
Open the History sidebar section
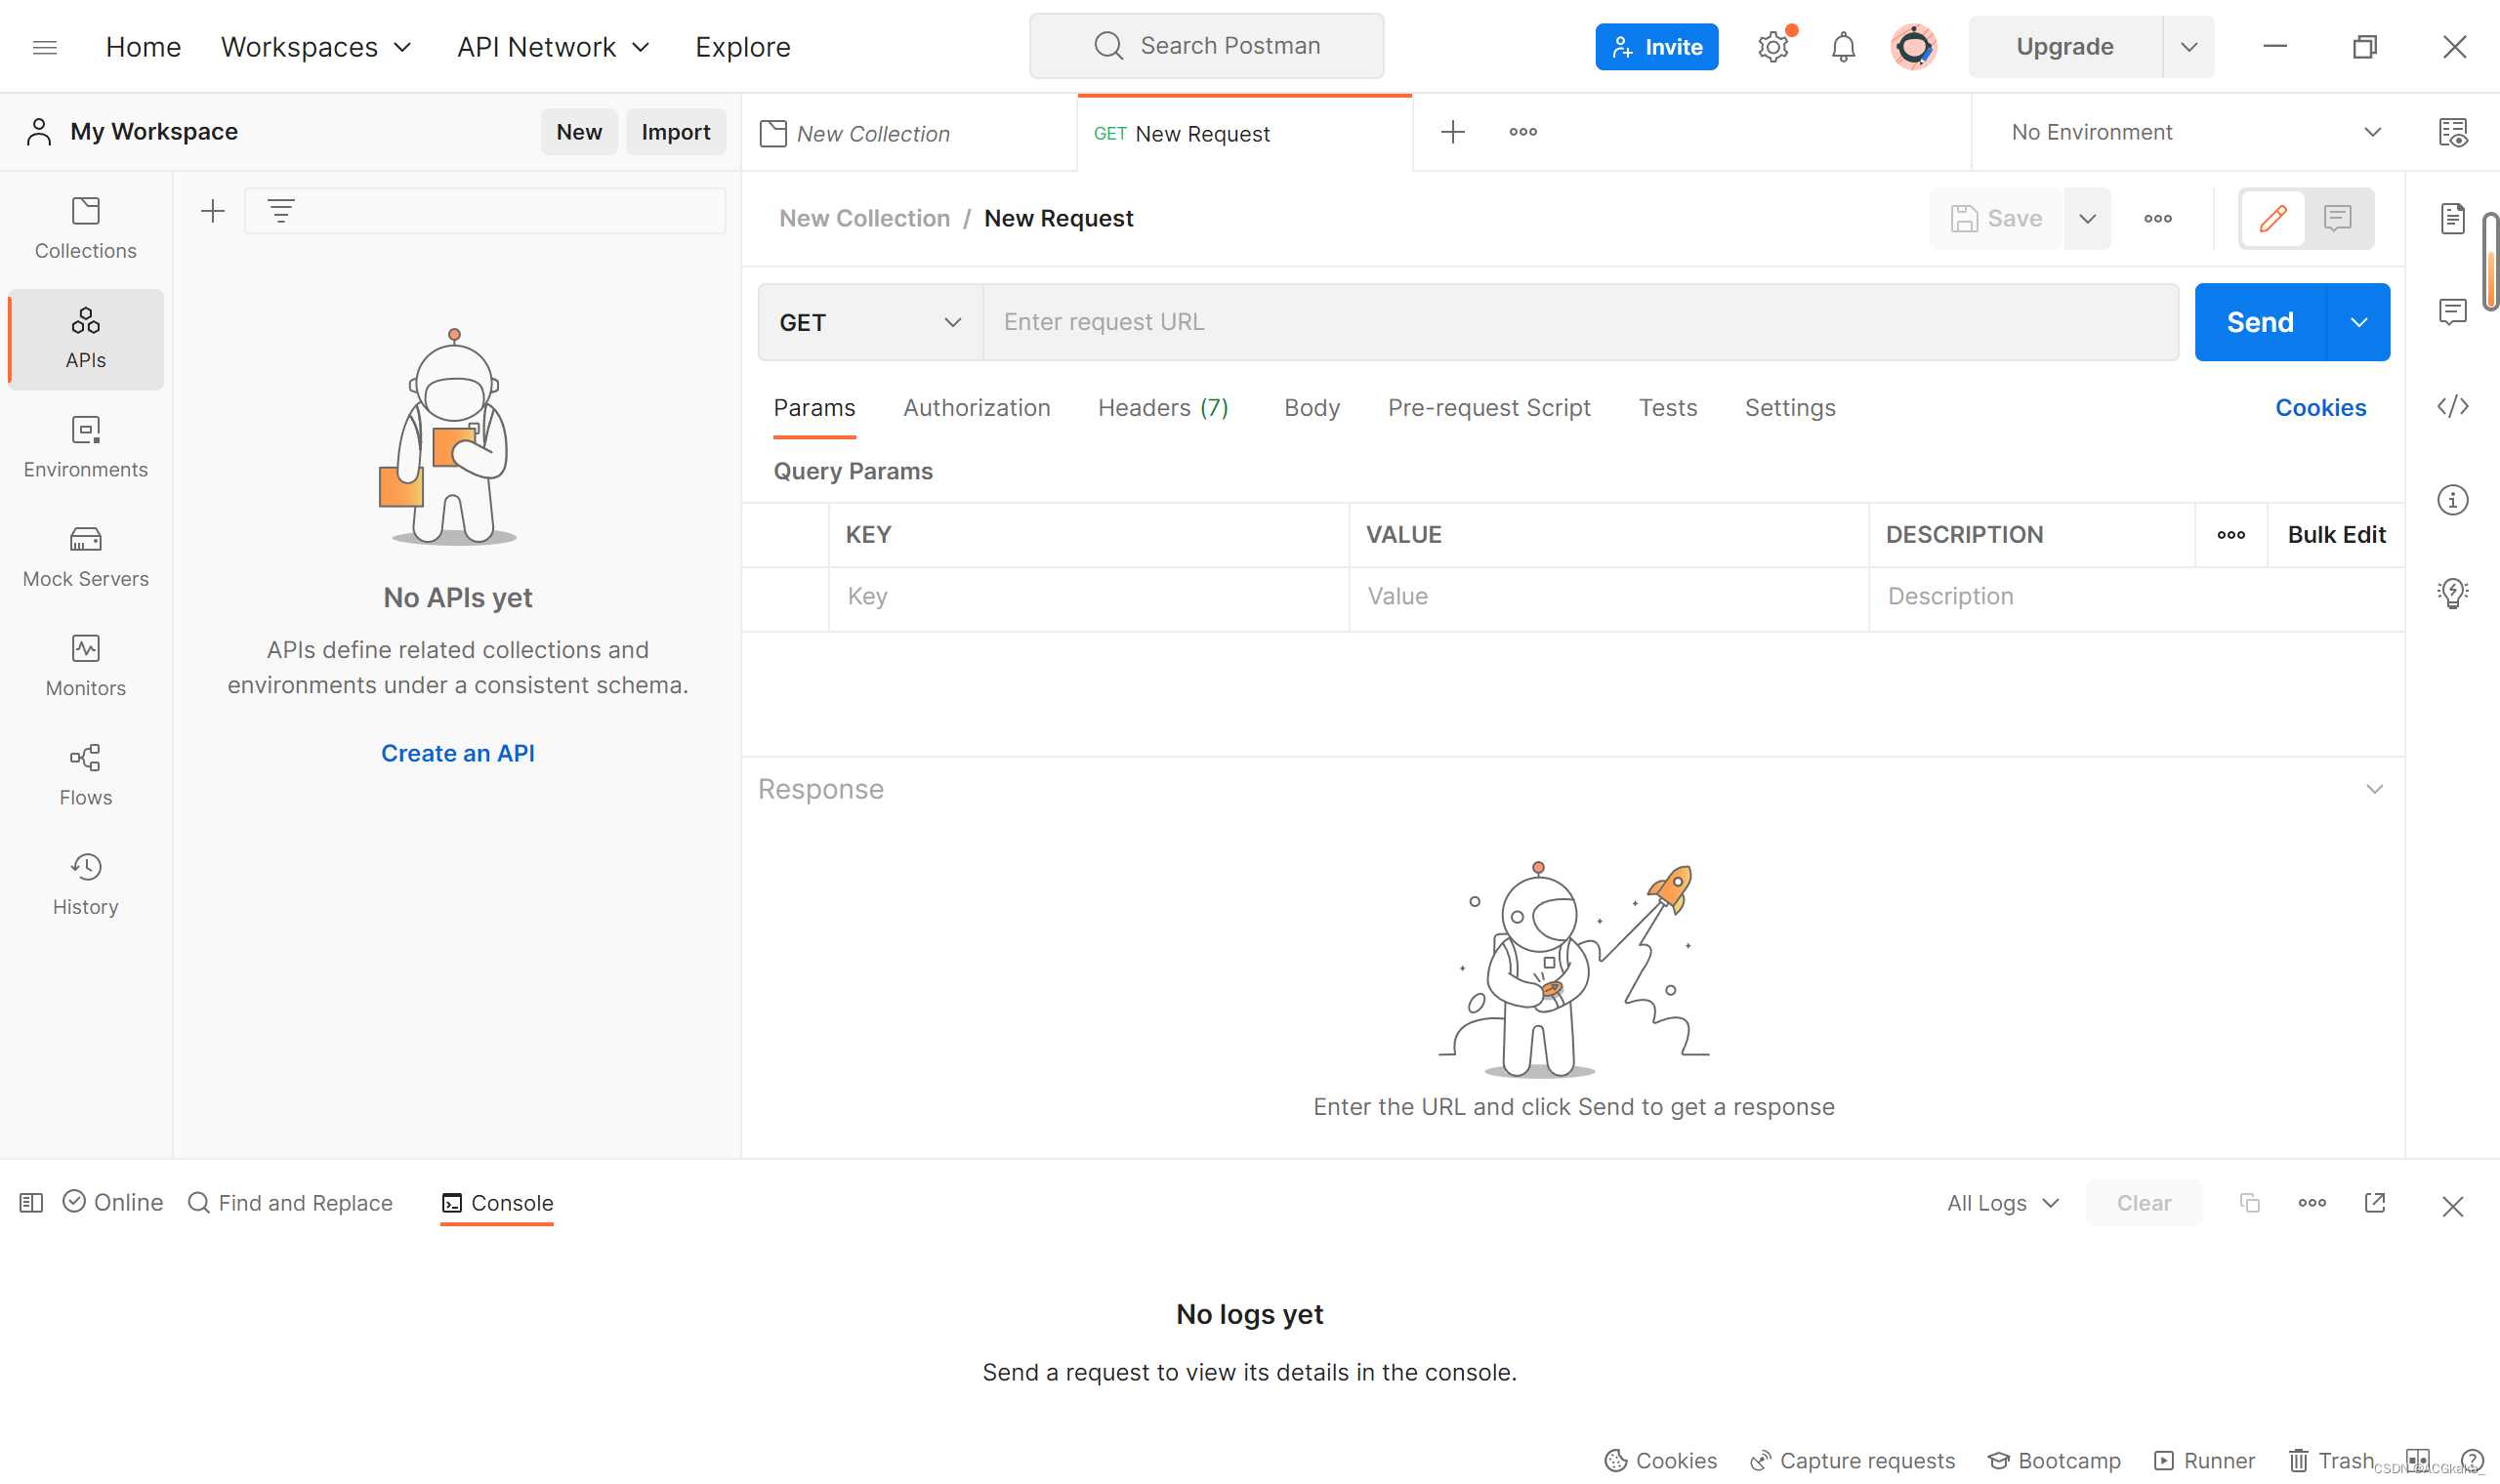coord(85,884)
